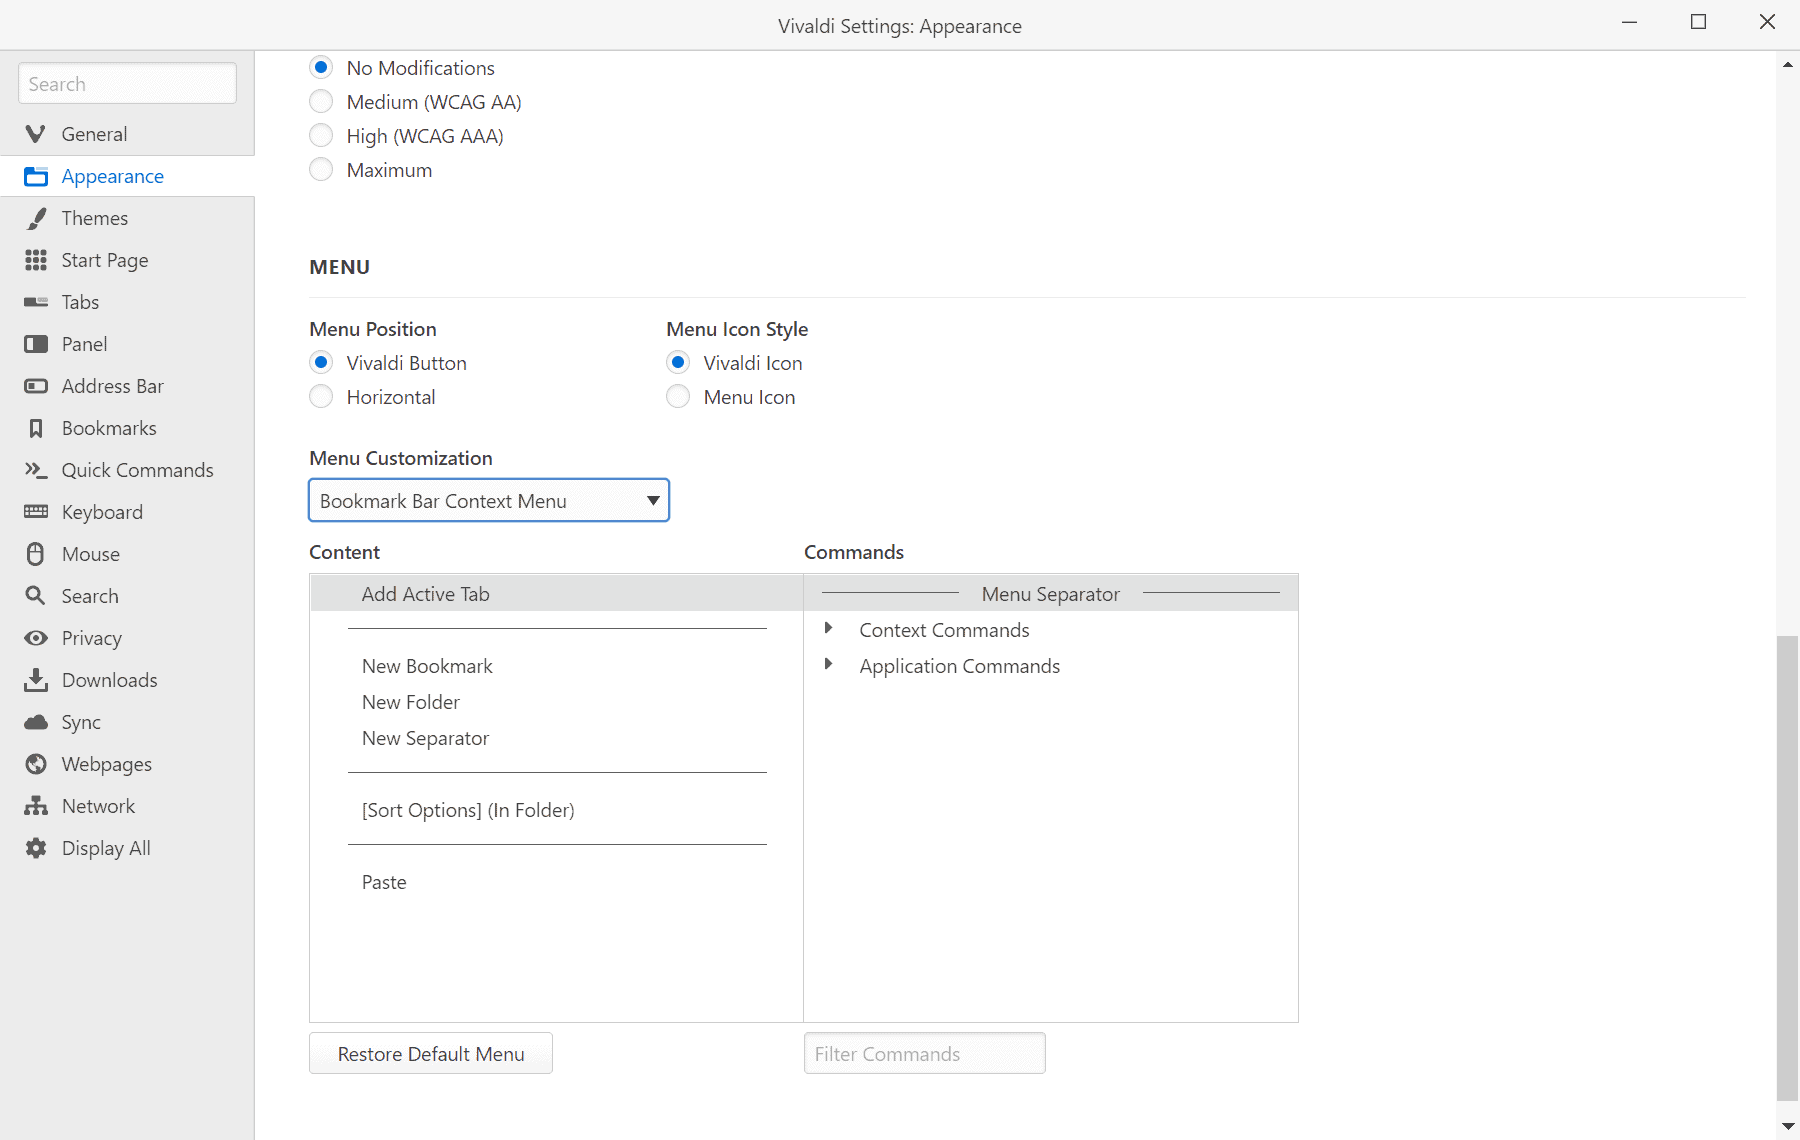The height and width of the screenshot is (1140, 1800).
Task: Click the Restore Default Menu button
Action: (x=430, y=1053)
